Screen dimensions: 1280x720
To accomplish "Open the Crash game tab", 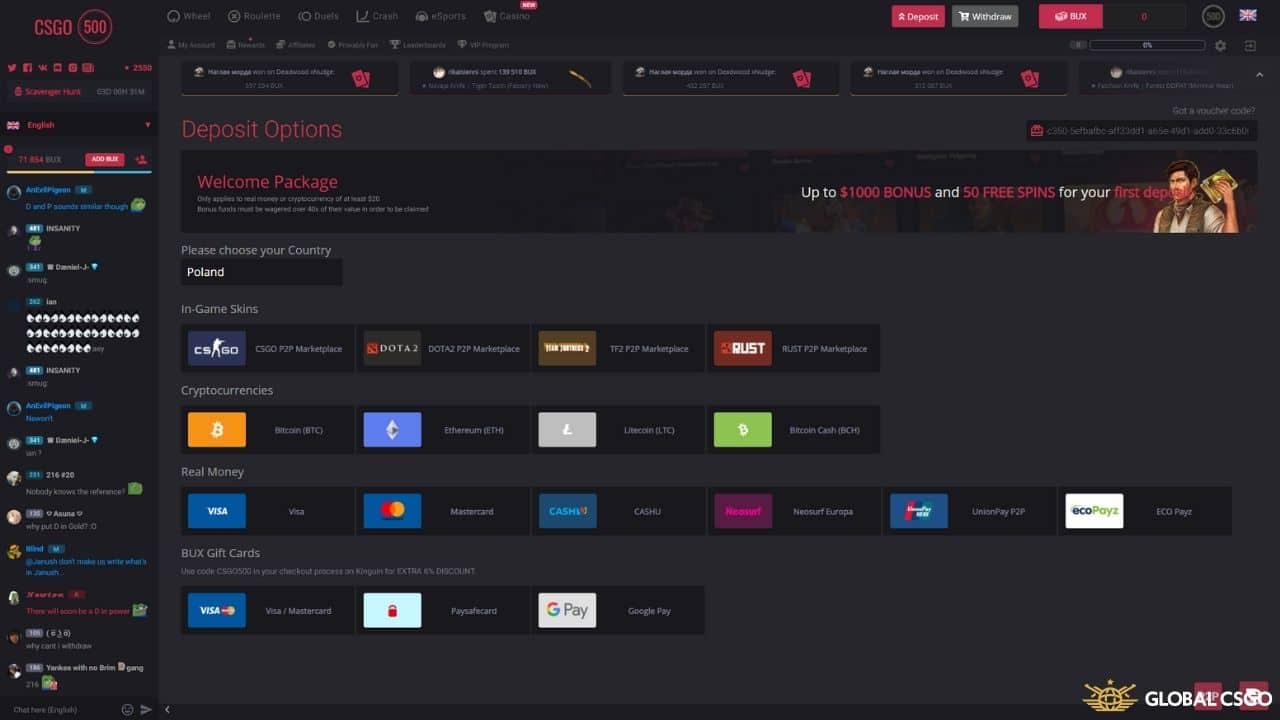I will pos(377,16).
